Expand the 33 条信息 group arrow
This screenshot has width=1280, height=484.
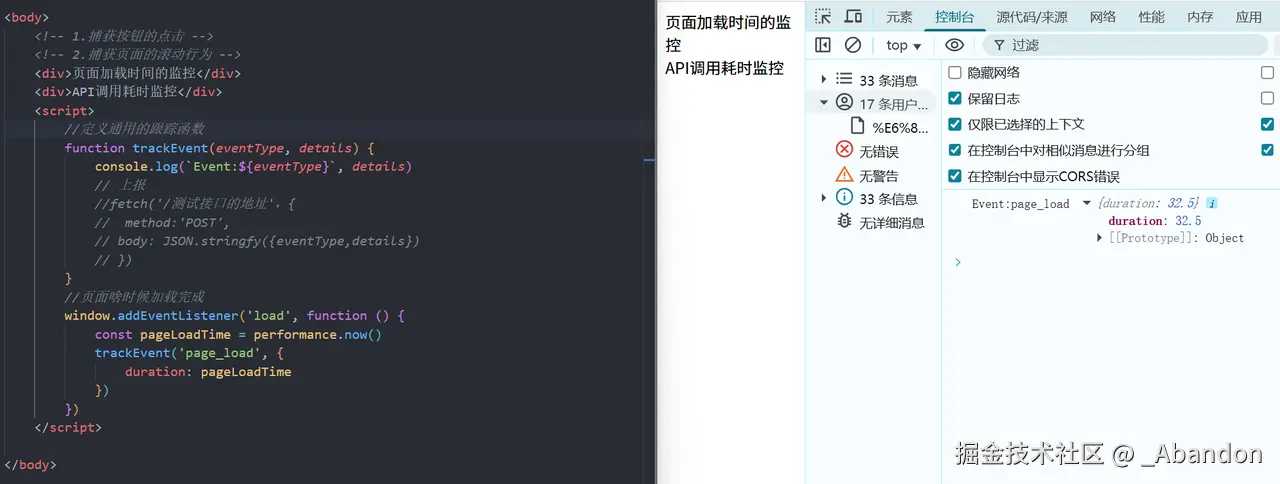(x=823, y=198)
